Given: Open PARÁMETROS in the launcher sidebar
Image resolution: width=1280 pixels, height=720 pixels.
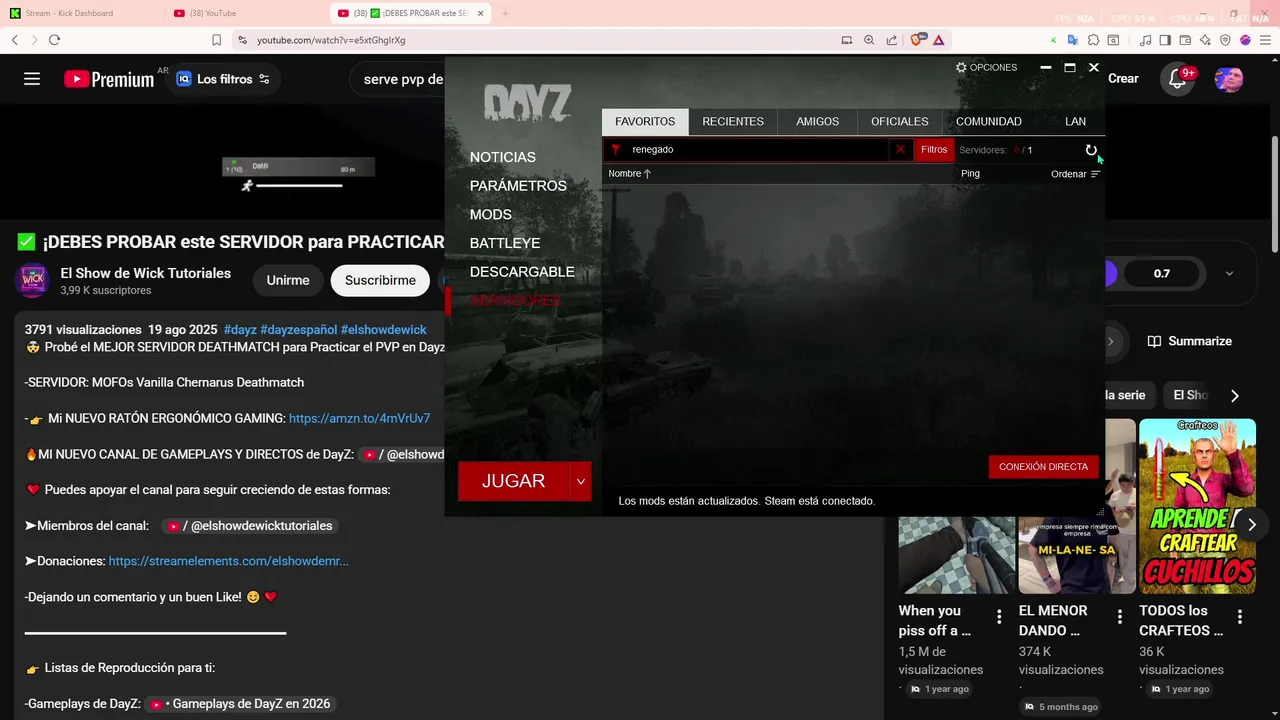Looking at the screenshot, I should click(x=518, y=186).
